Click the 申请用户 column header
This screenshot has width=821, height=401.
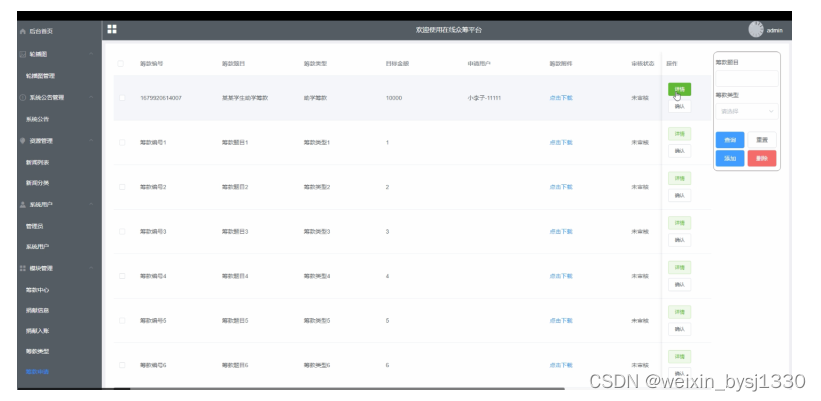479,64
